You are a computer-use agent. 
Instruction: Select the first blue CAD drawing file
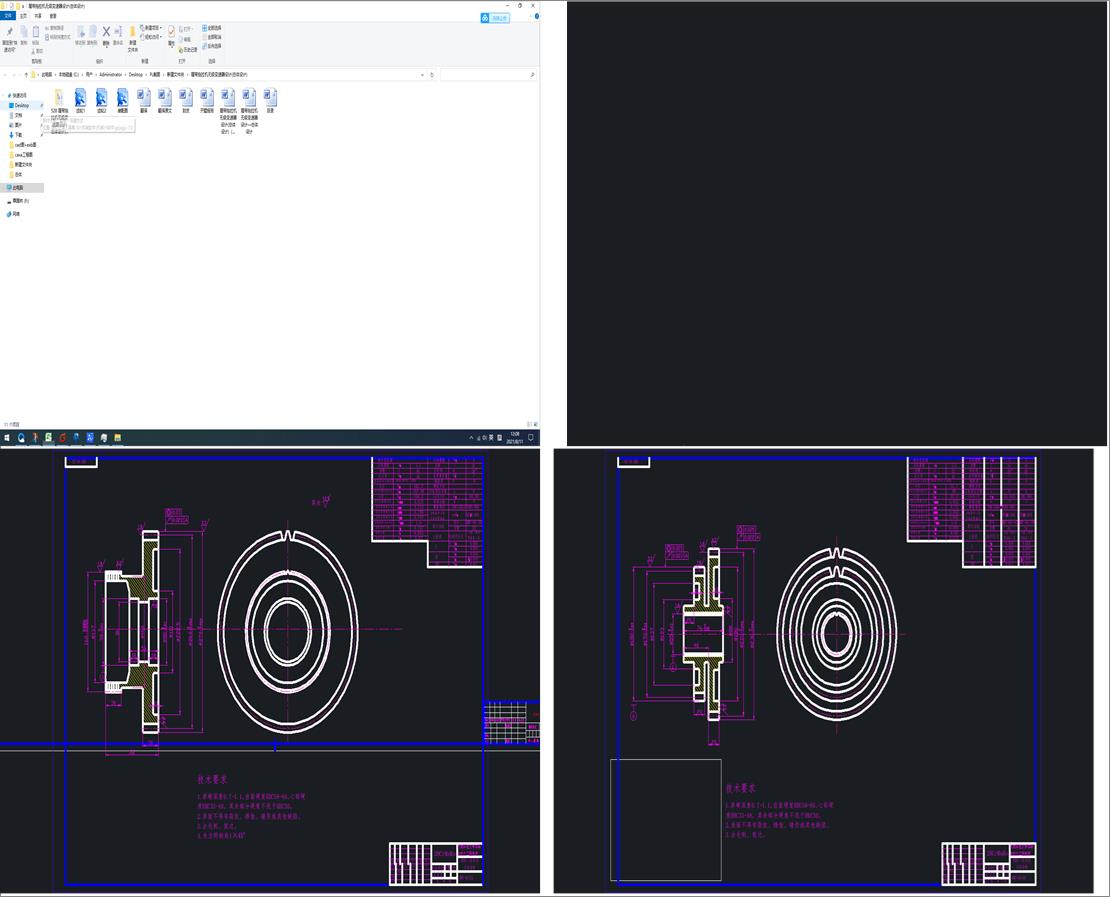tap(80, 97)
